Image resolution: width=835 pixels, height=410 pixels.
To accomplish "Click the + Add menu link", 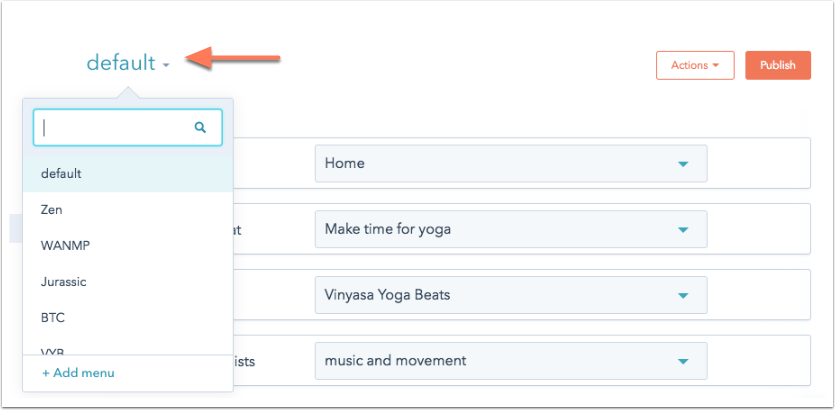I will pos(78,373).
